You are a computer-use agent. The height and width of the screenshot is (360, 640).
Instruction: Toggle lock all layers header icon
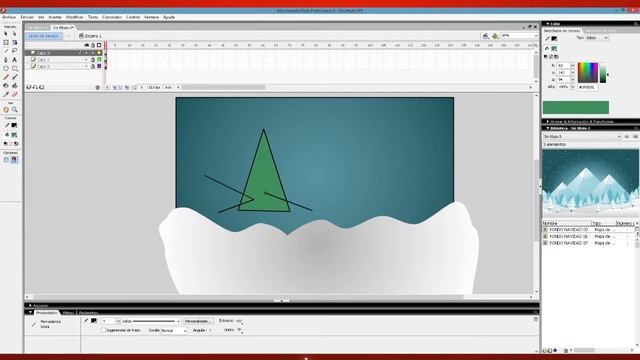[93, 45]
